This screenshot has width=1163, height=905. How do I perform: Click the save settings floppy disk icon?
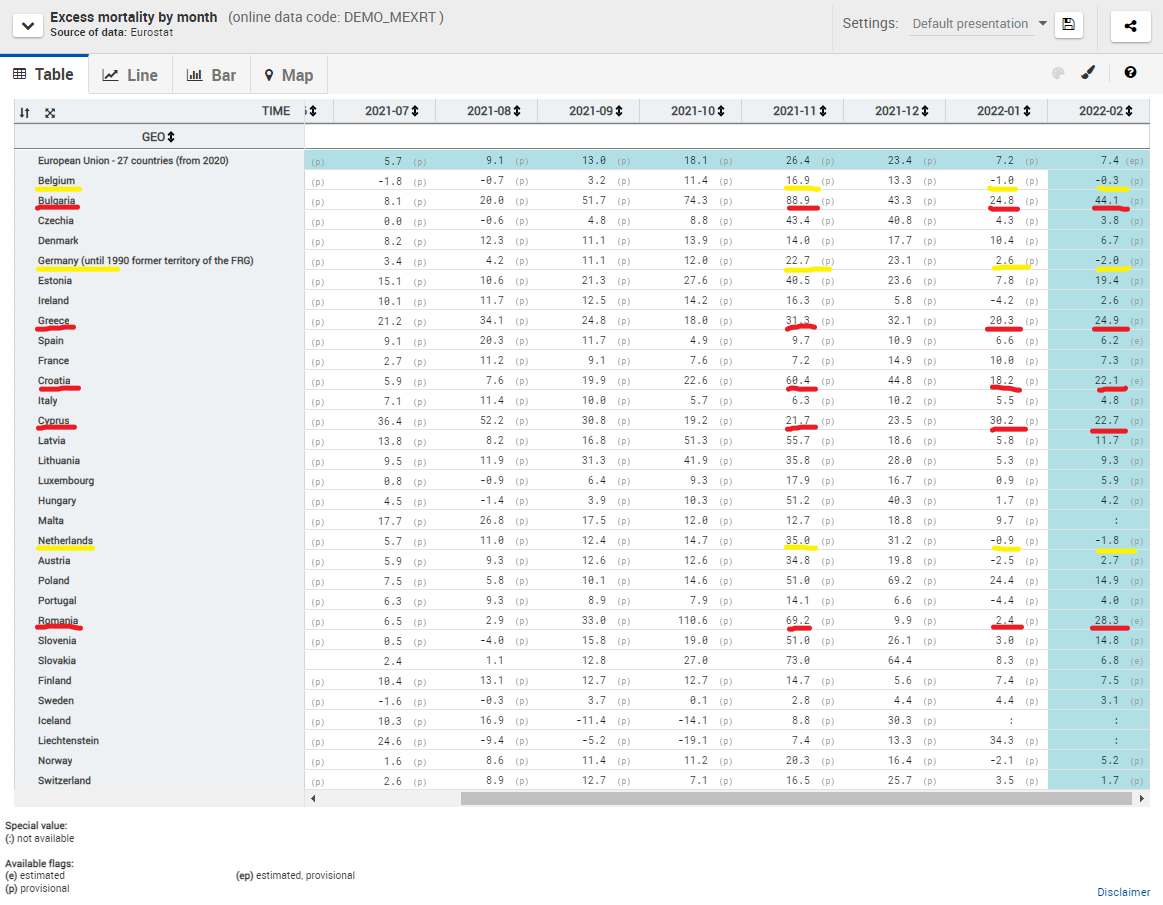click(x=1068, y=24)
